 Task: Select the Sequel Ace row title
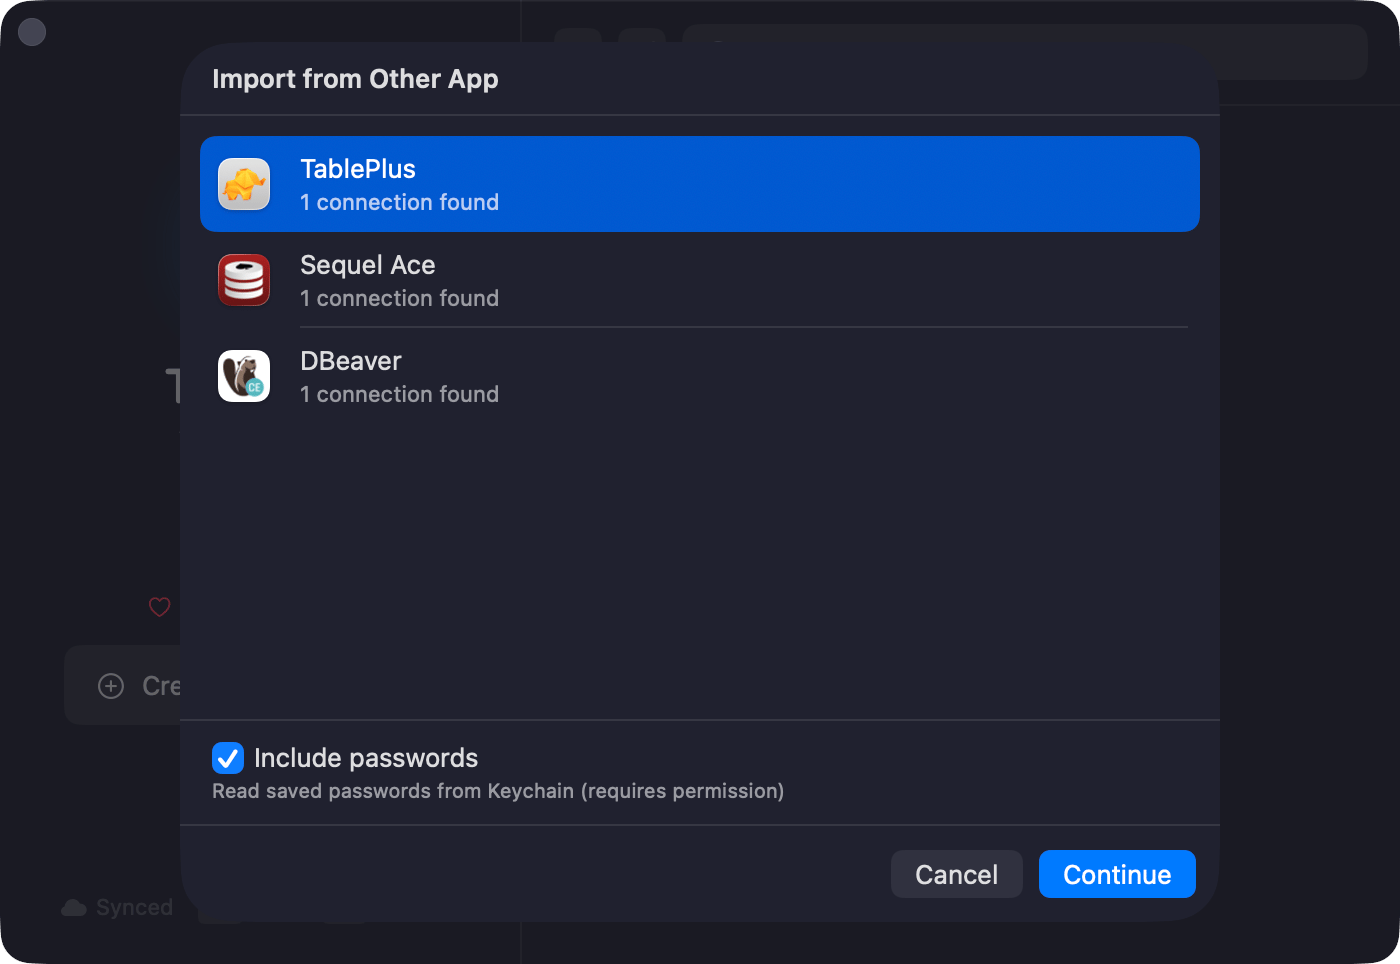pyautogui.click(x=368, y=265)
